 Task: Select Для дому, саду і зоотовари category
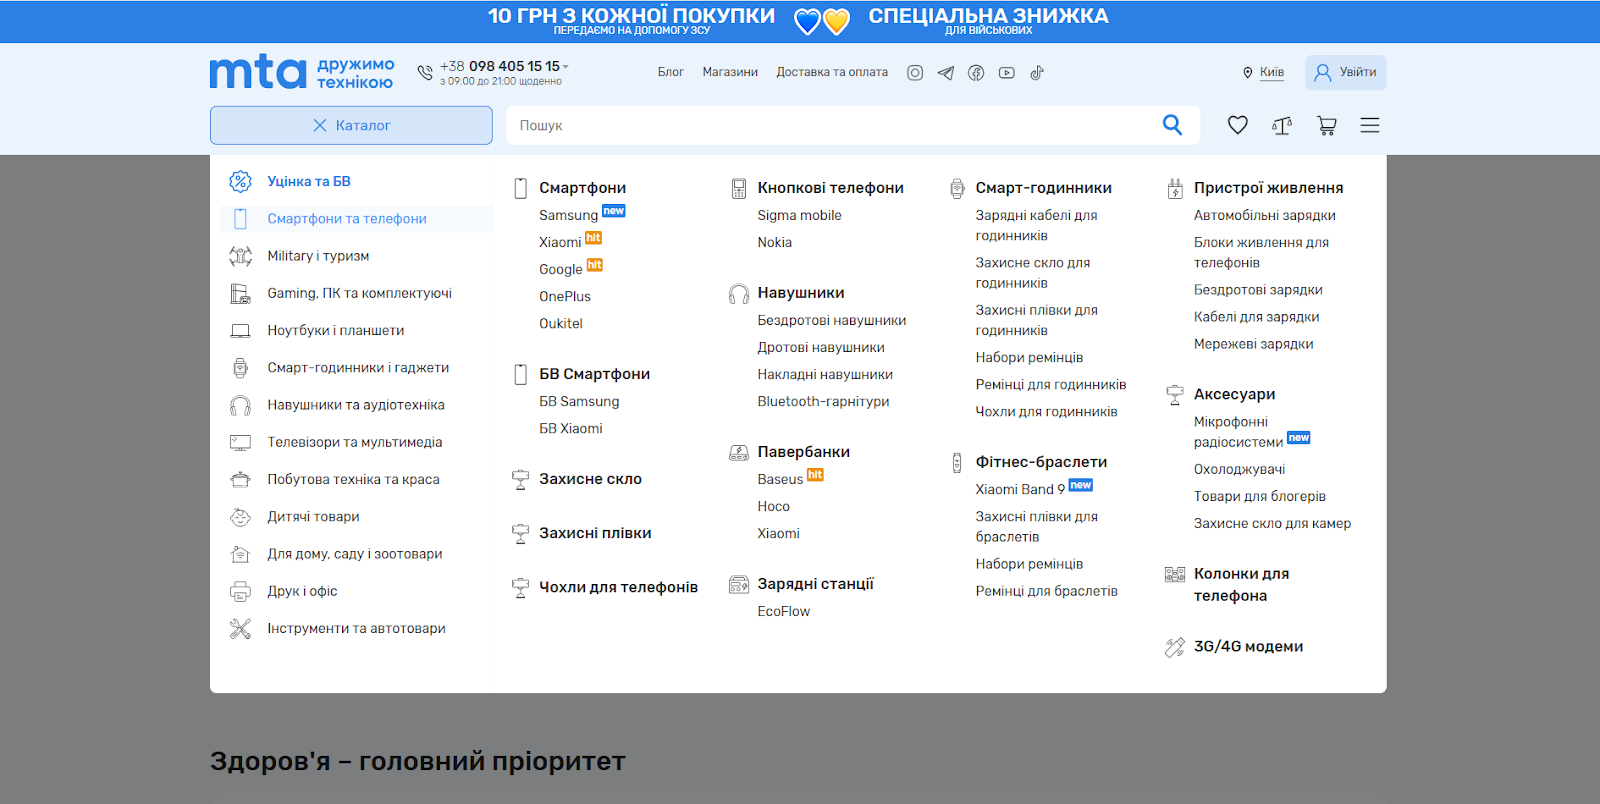(x=356, y=554)
